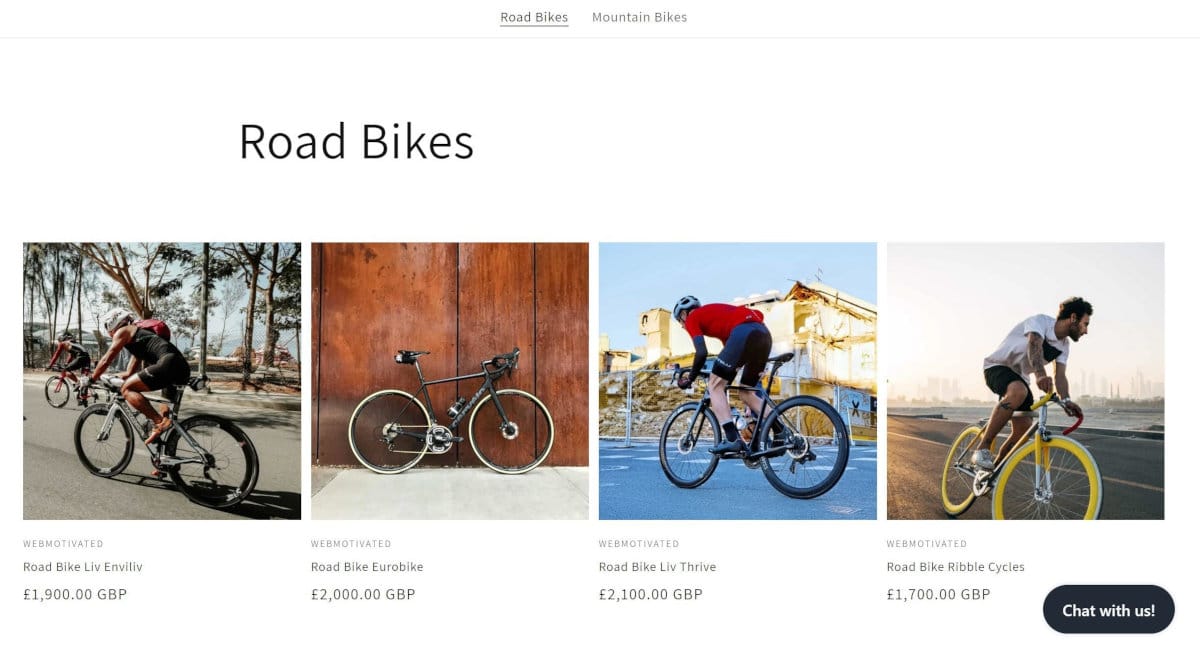Open the Road Bike Ribble Cycles title link
The height and width of the screenshot is (648, 1200).
point(955,567)
